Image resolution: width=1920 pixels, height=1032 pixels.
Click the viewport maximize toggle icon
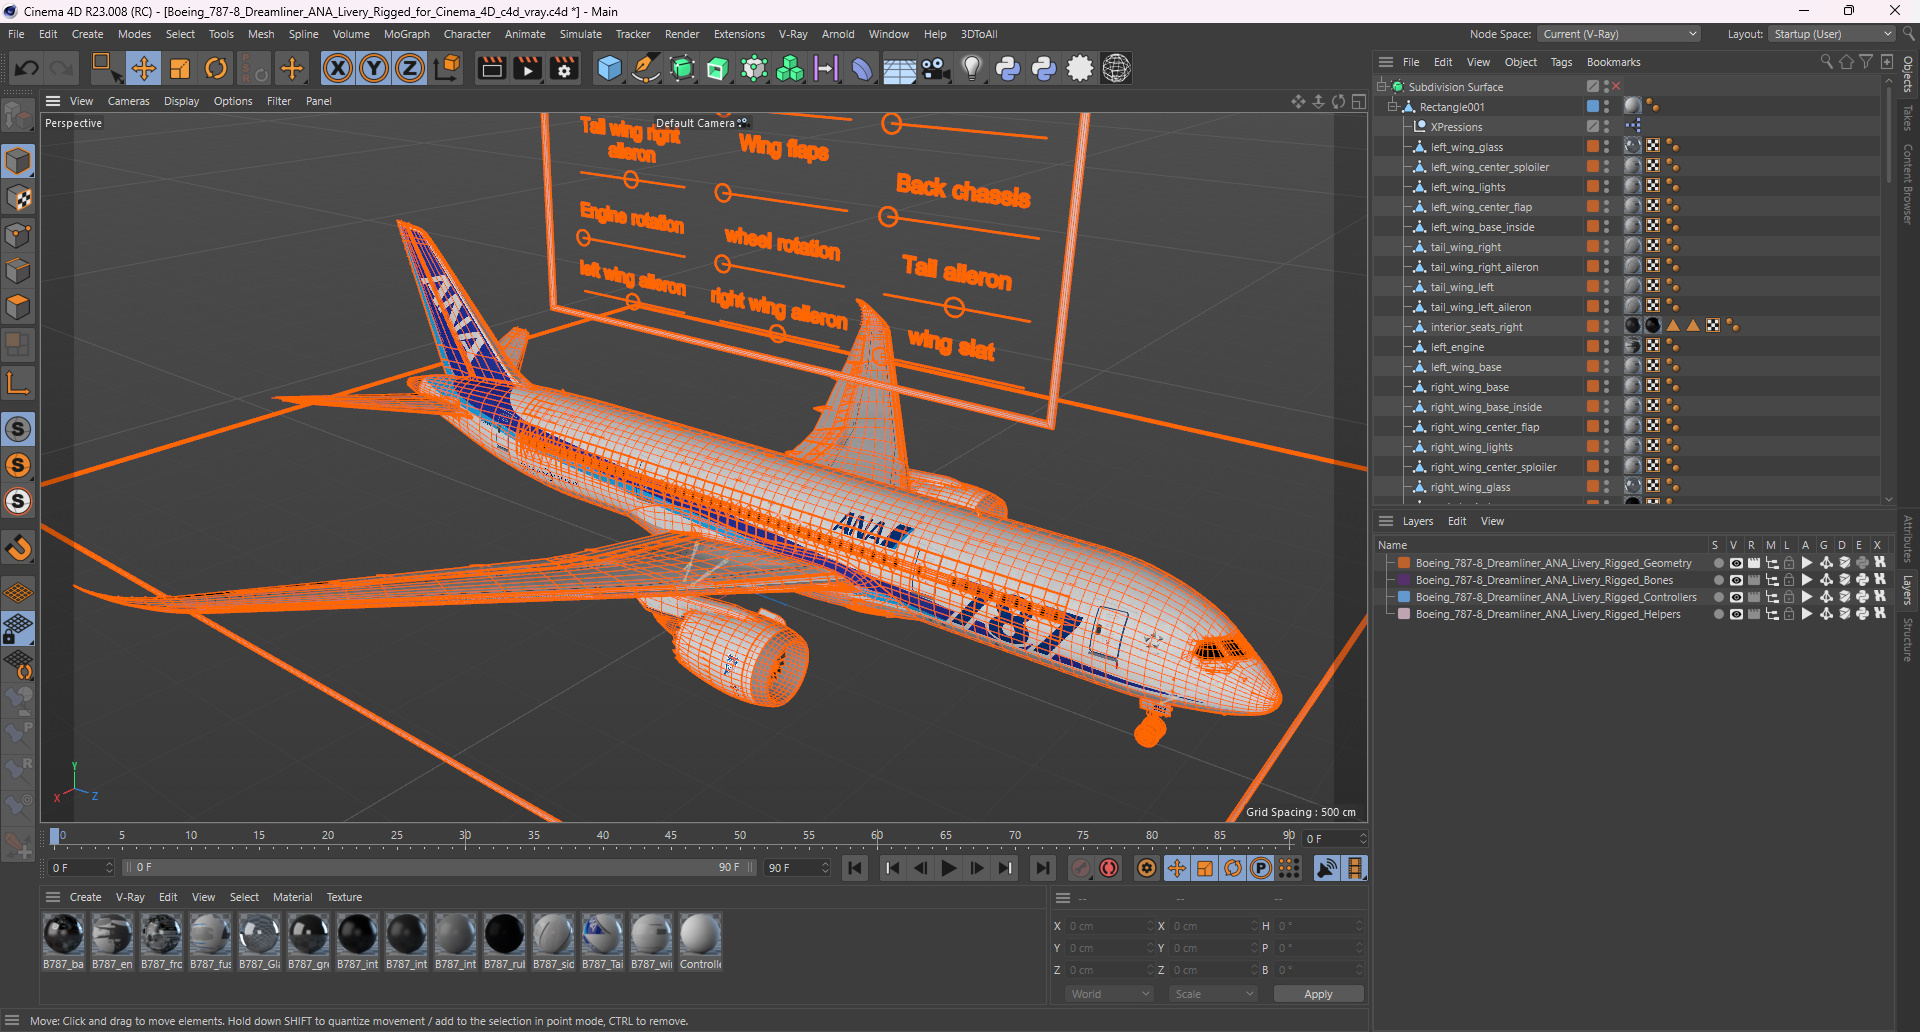click(1359, 101)
